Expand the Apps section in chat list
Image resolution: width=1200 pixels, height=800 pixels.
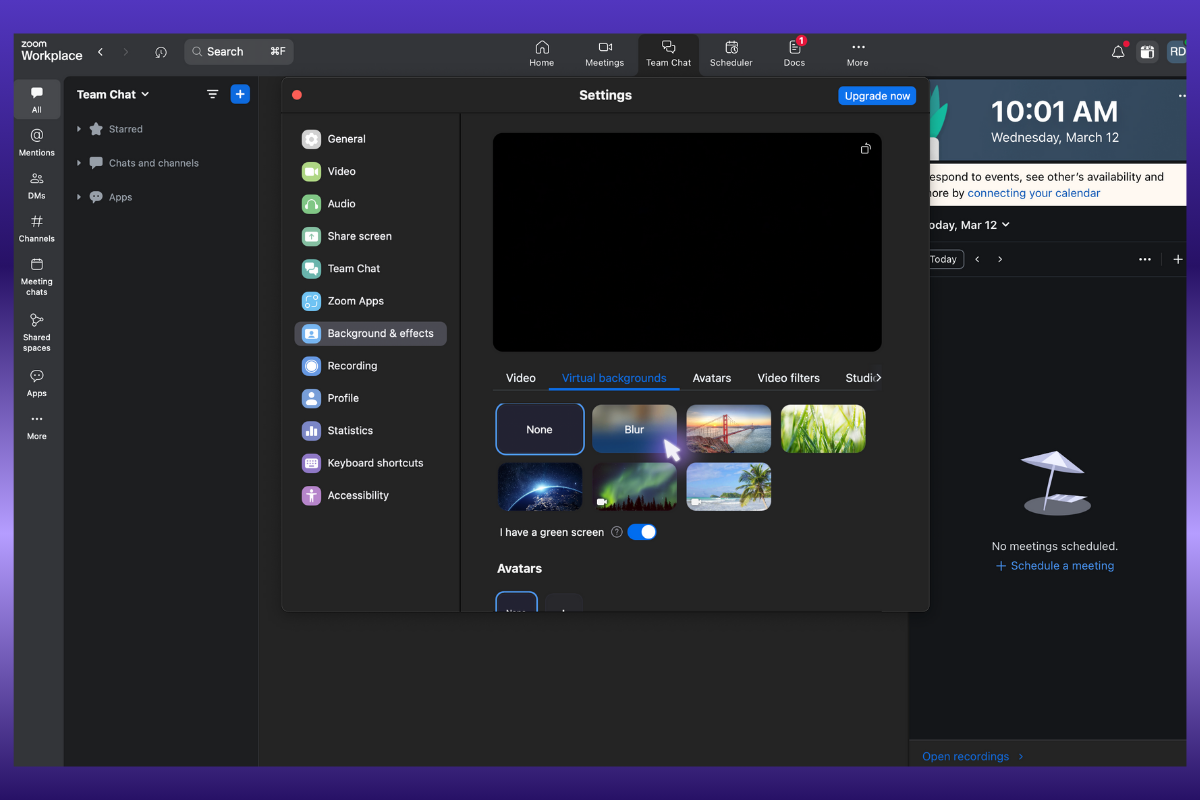[x=79, y=197]
